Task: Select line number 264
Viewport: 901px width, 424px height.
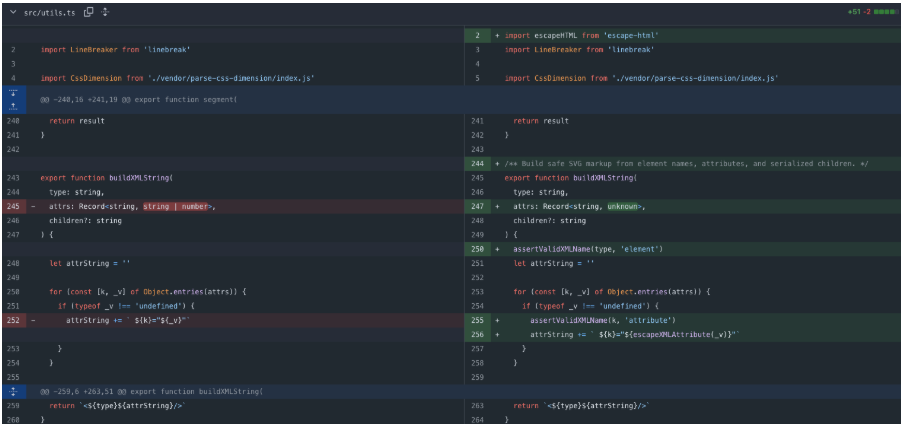Action: [478, 419]
